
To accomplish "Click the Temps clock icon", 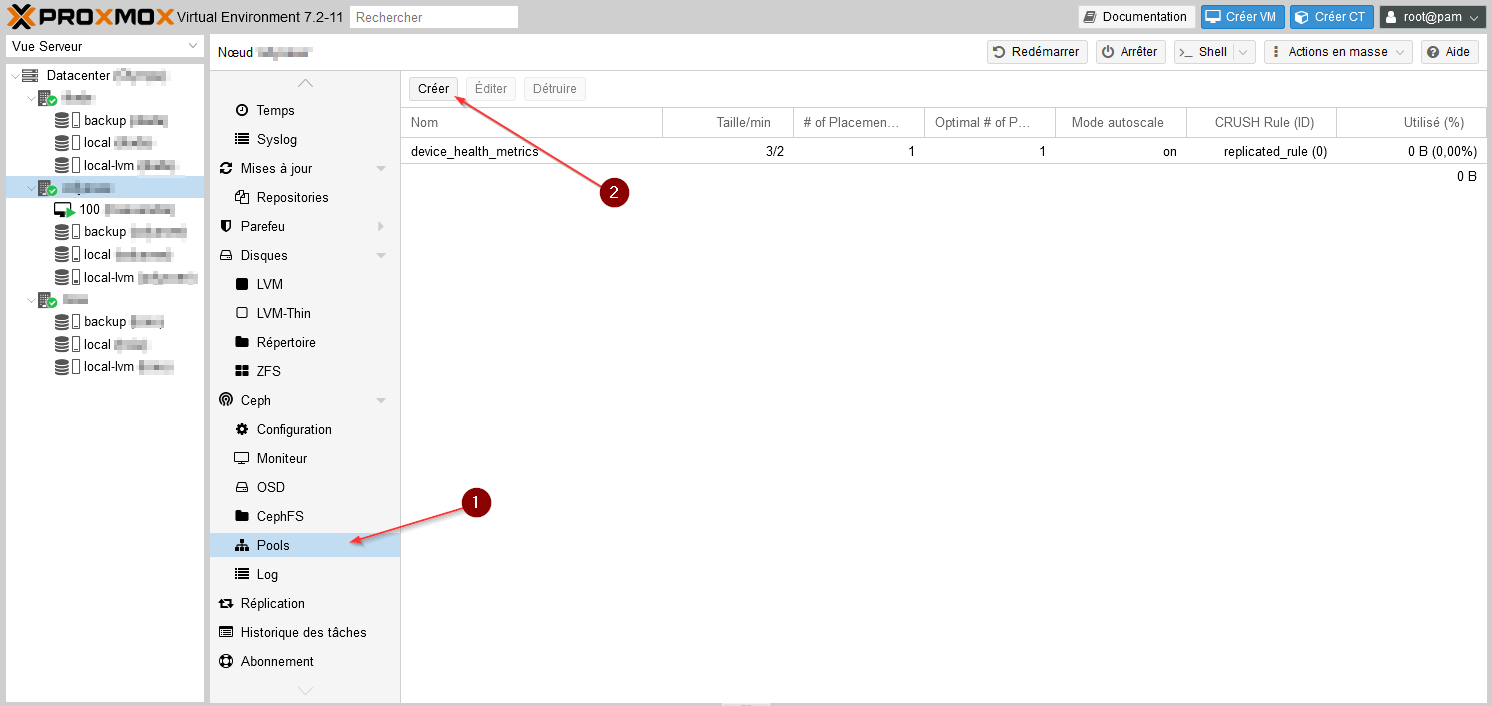I will 241,110.
